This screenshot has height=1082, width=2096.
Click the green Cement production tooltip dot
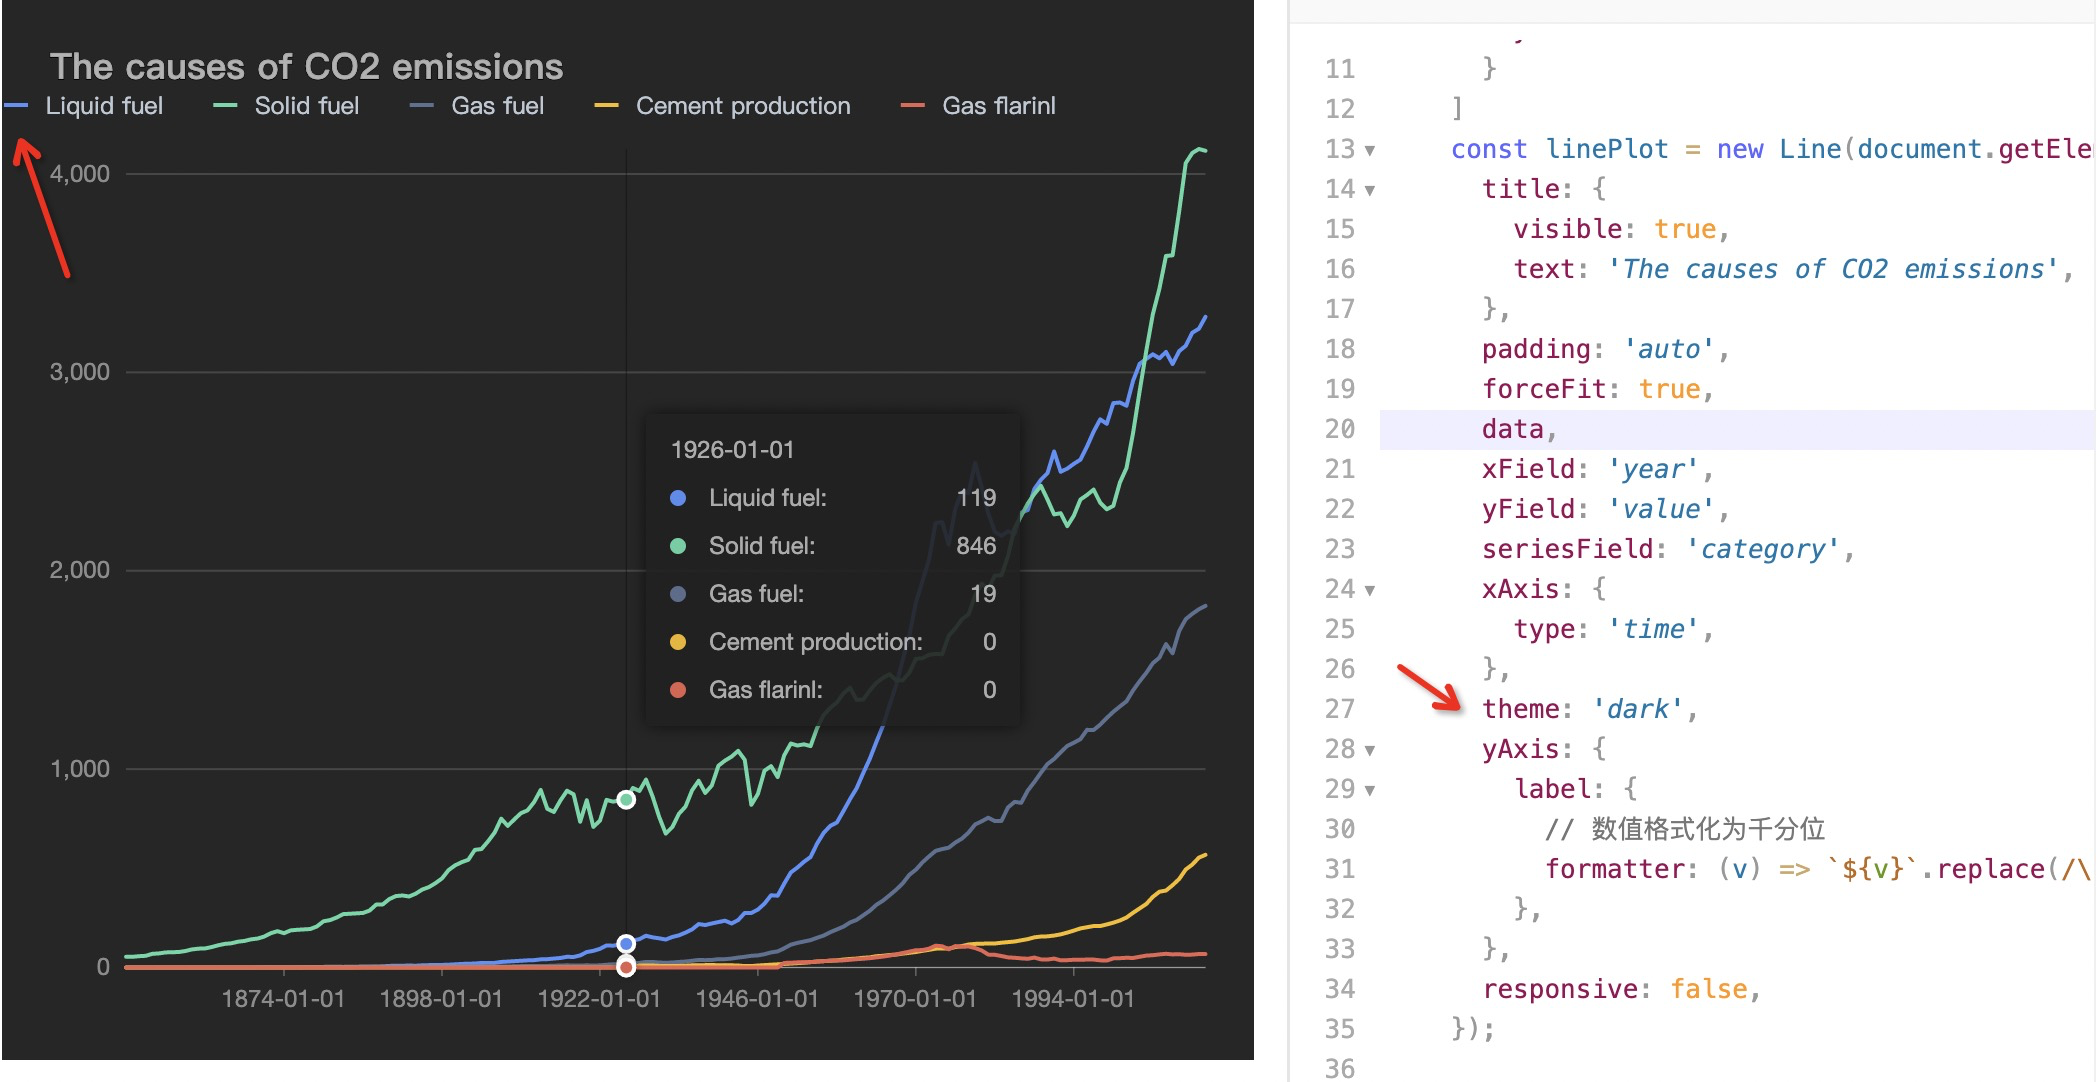(x=677, y=641)
